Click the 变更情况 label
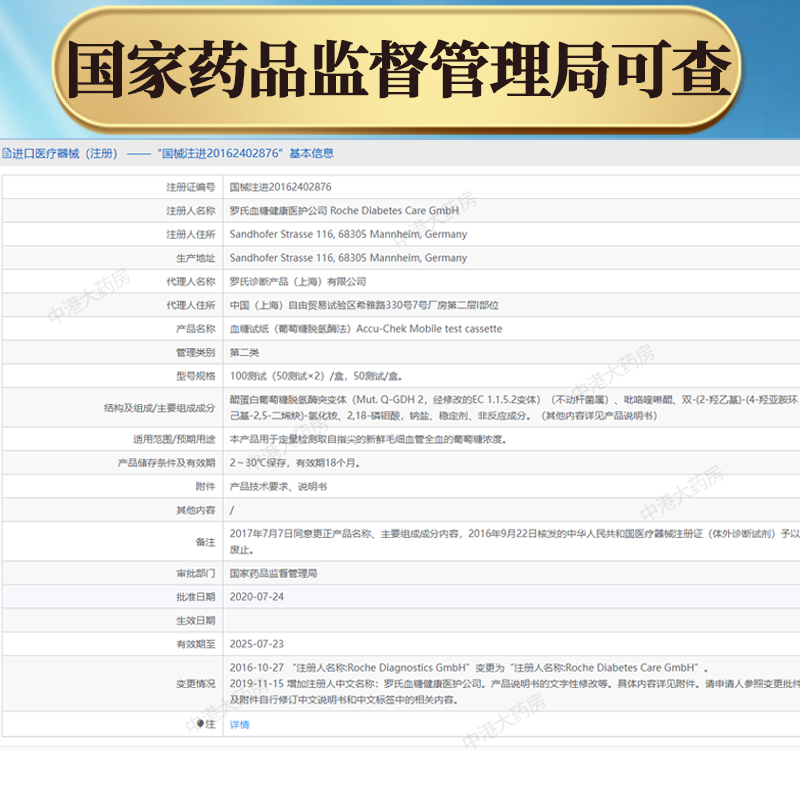The width and height of the screenshot is (800, 800). [x=196, y=684]
